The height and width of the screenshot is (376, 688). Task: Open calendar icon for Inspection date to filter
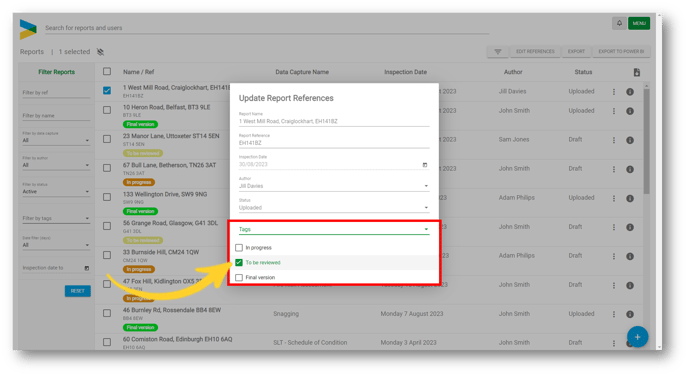pos(87,268)
